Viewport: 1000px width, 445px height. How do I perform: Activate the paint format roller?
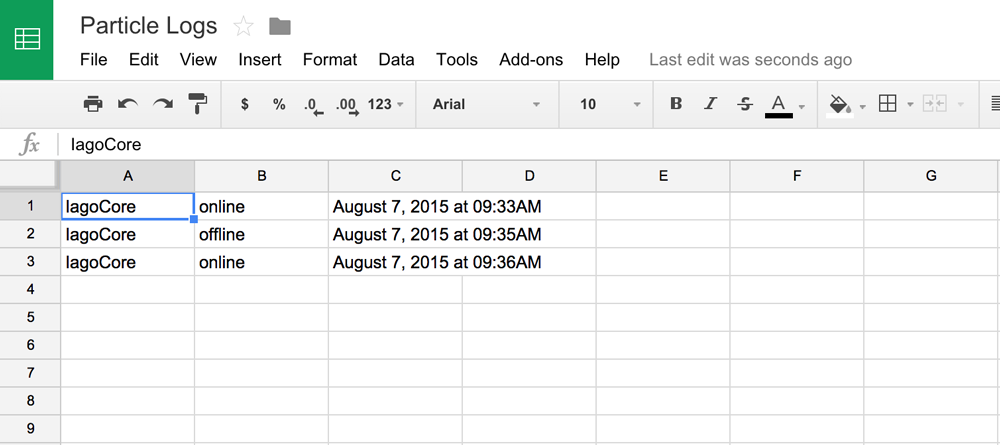[198, 104]
